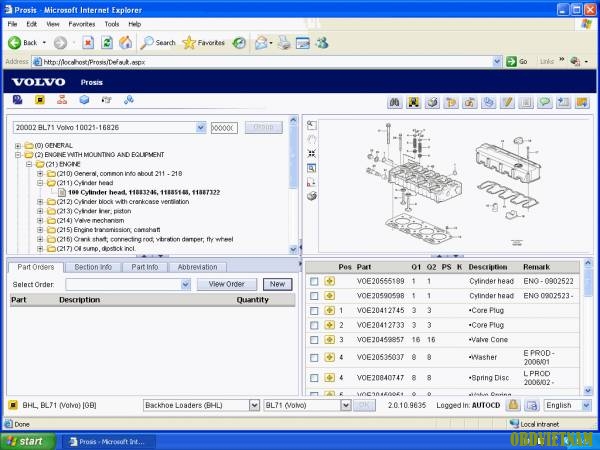Switch to the Abbreviation tab
The width and height of the screenshot is (600, 450).
[x=197, y=267]
